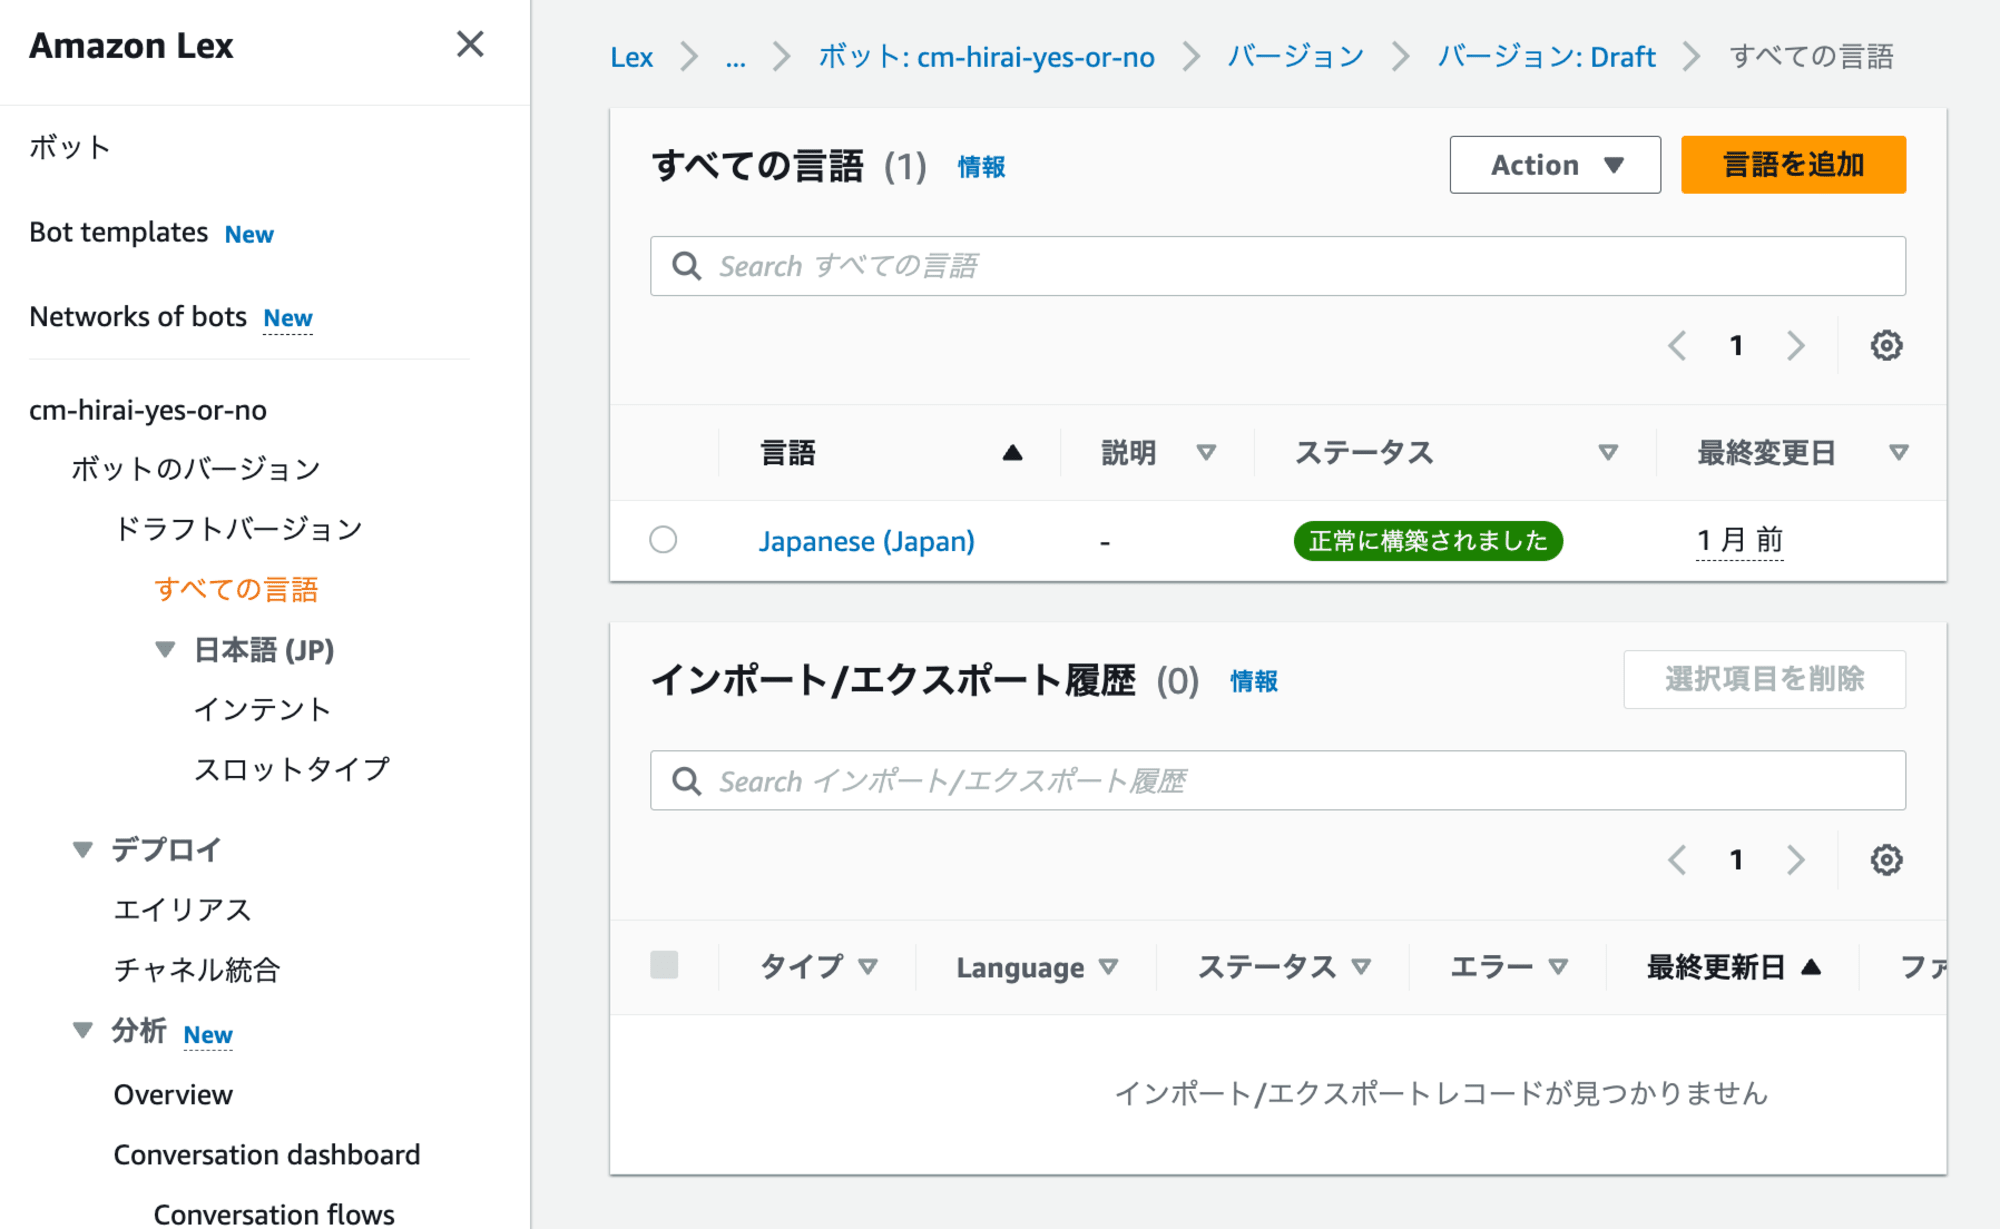Go to next page of import/export history
Image resolution: width=2000 pixels, height=1229 pixels.
(x=1796, y=860)
